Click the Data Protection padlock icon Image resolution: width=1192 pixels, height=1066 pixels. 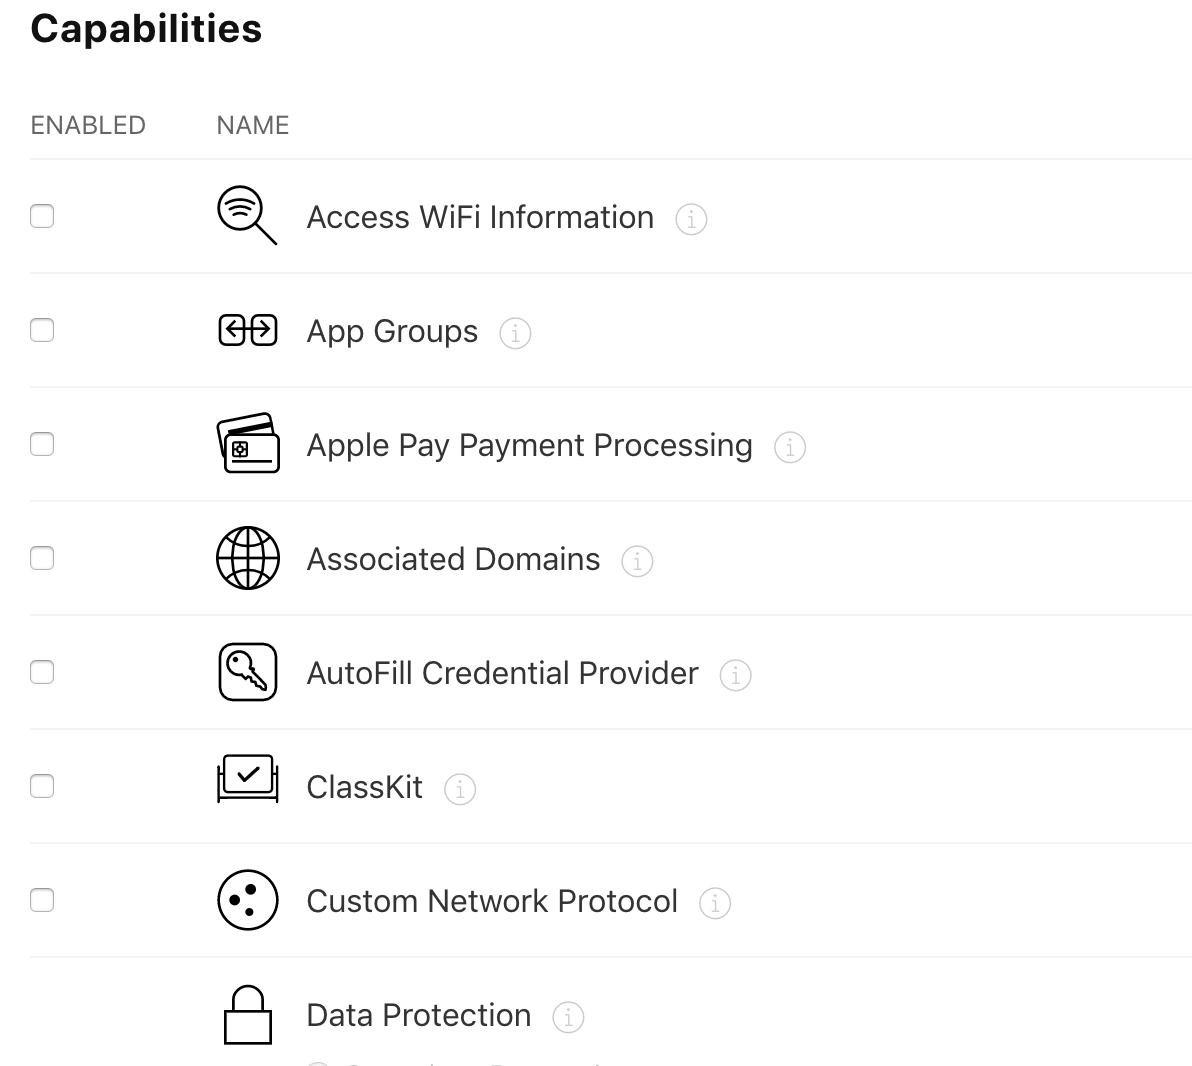pyautogui.click(x=248, y=1015)
